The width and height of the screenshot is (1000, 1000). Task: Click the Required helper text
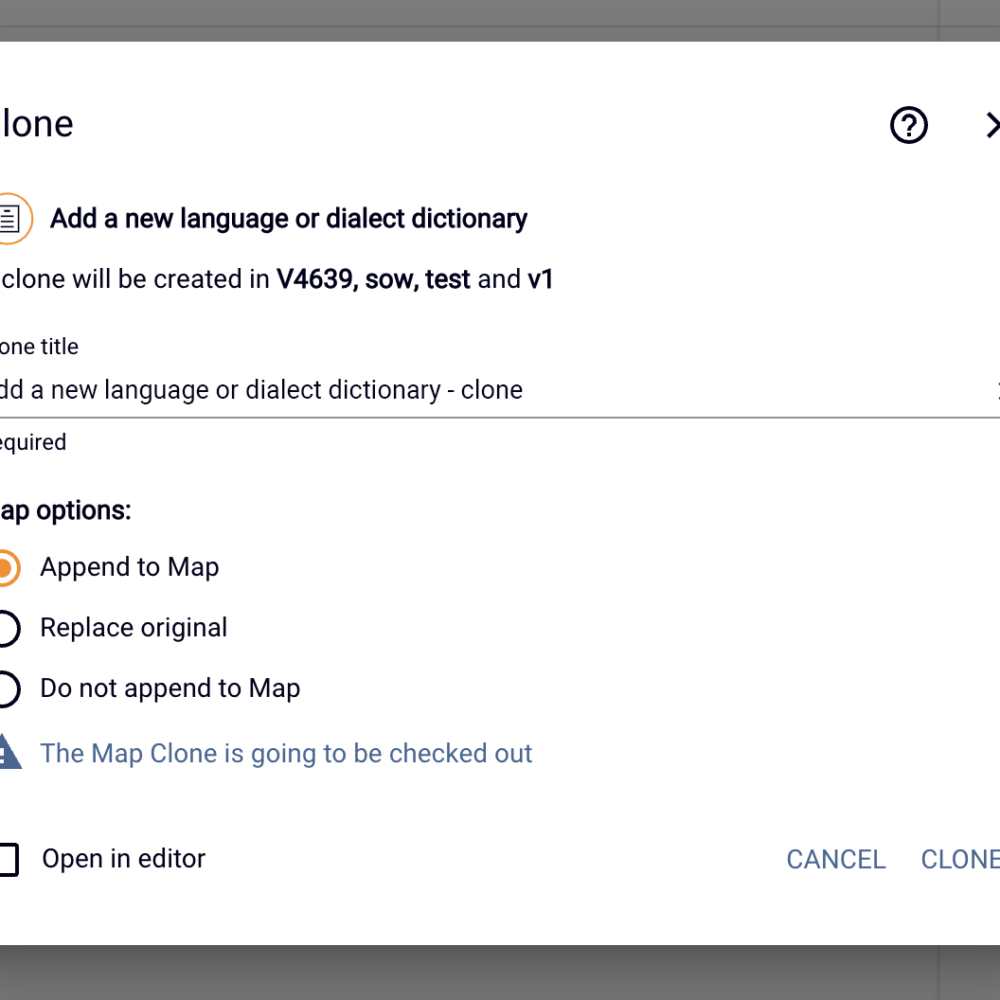pyautogui.click(x=33, y=442)
